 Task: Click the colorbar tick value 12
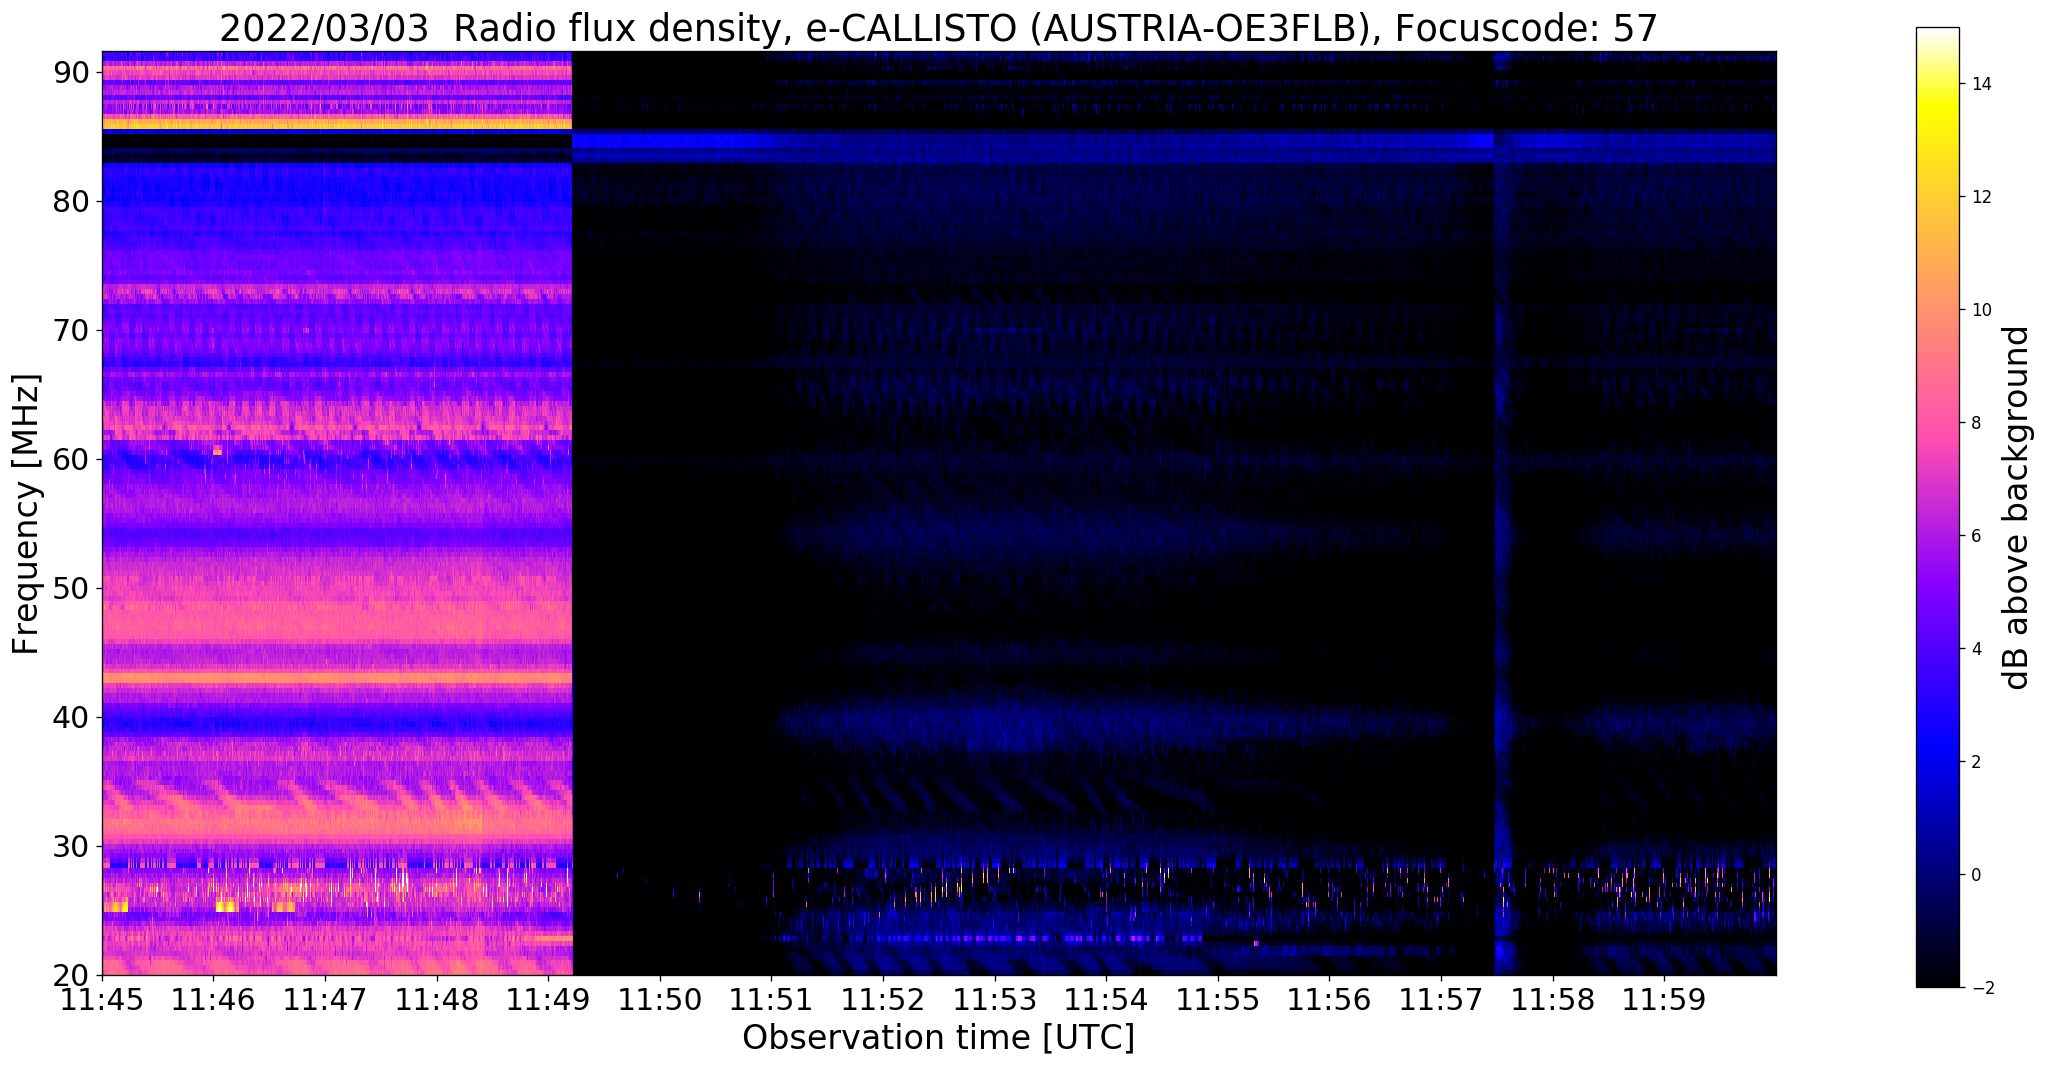1980,197
